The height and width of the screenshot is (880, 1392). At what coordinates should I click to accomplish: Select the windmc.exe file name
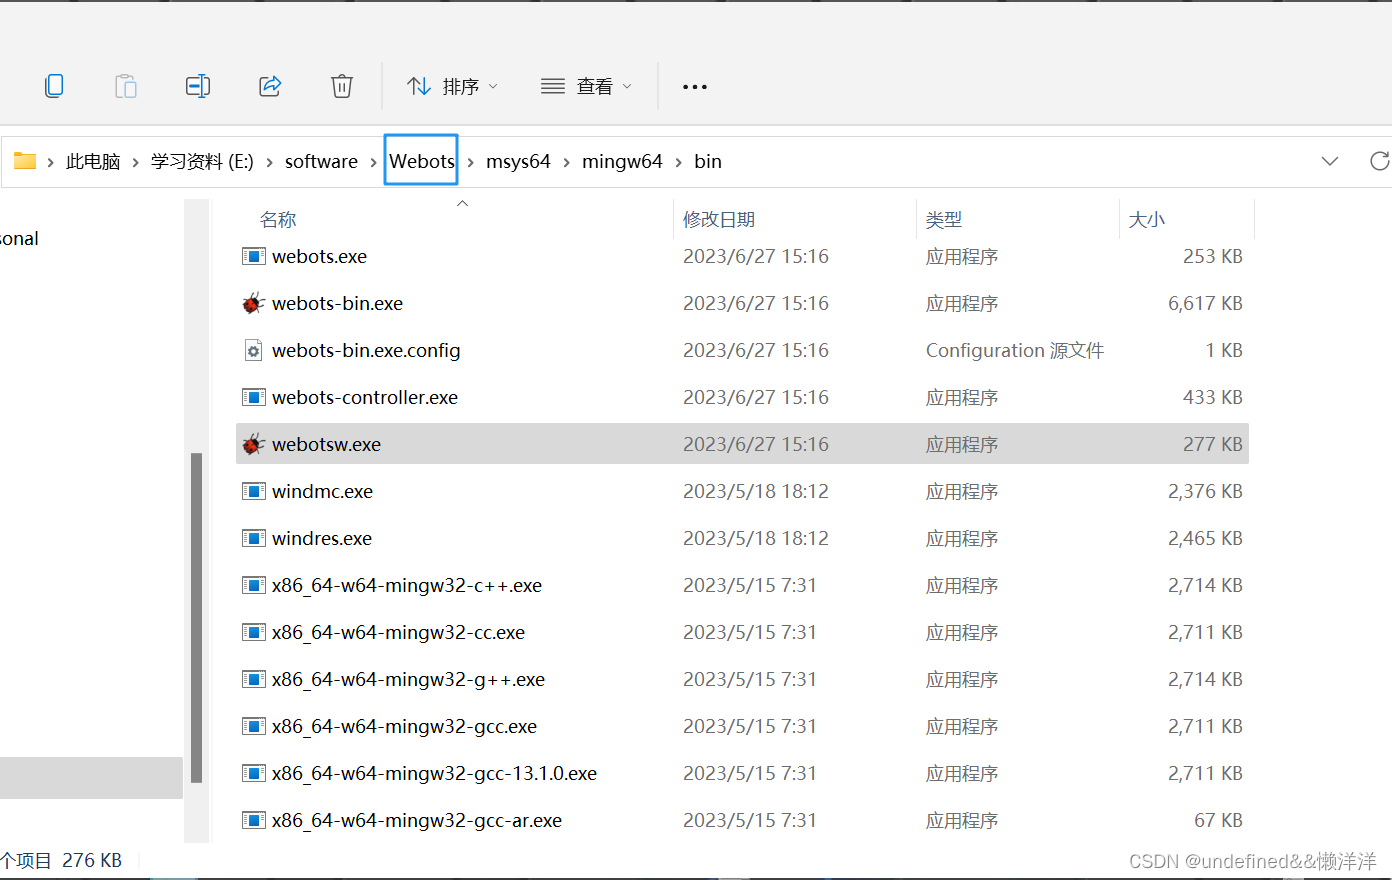(322, 491)
